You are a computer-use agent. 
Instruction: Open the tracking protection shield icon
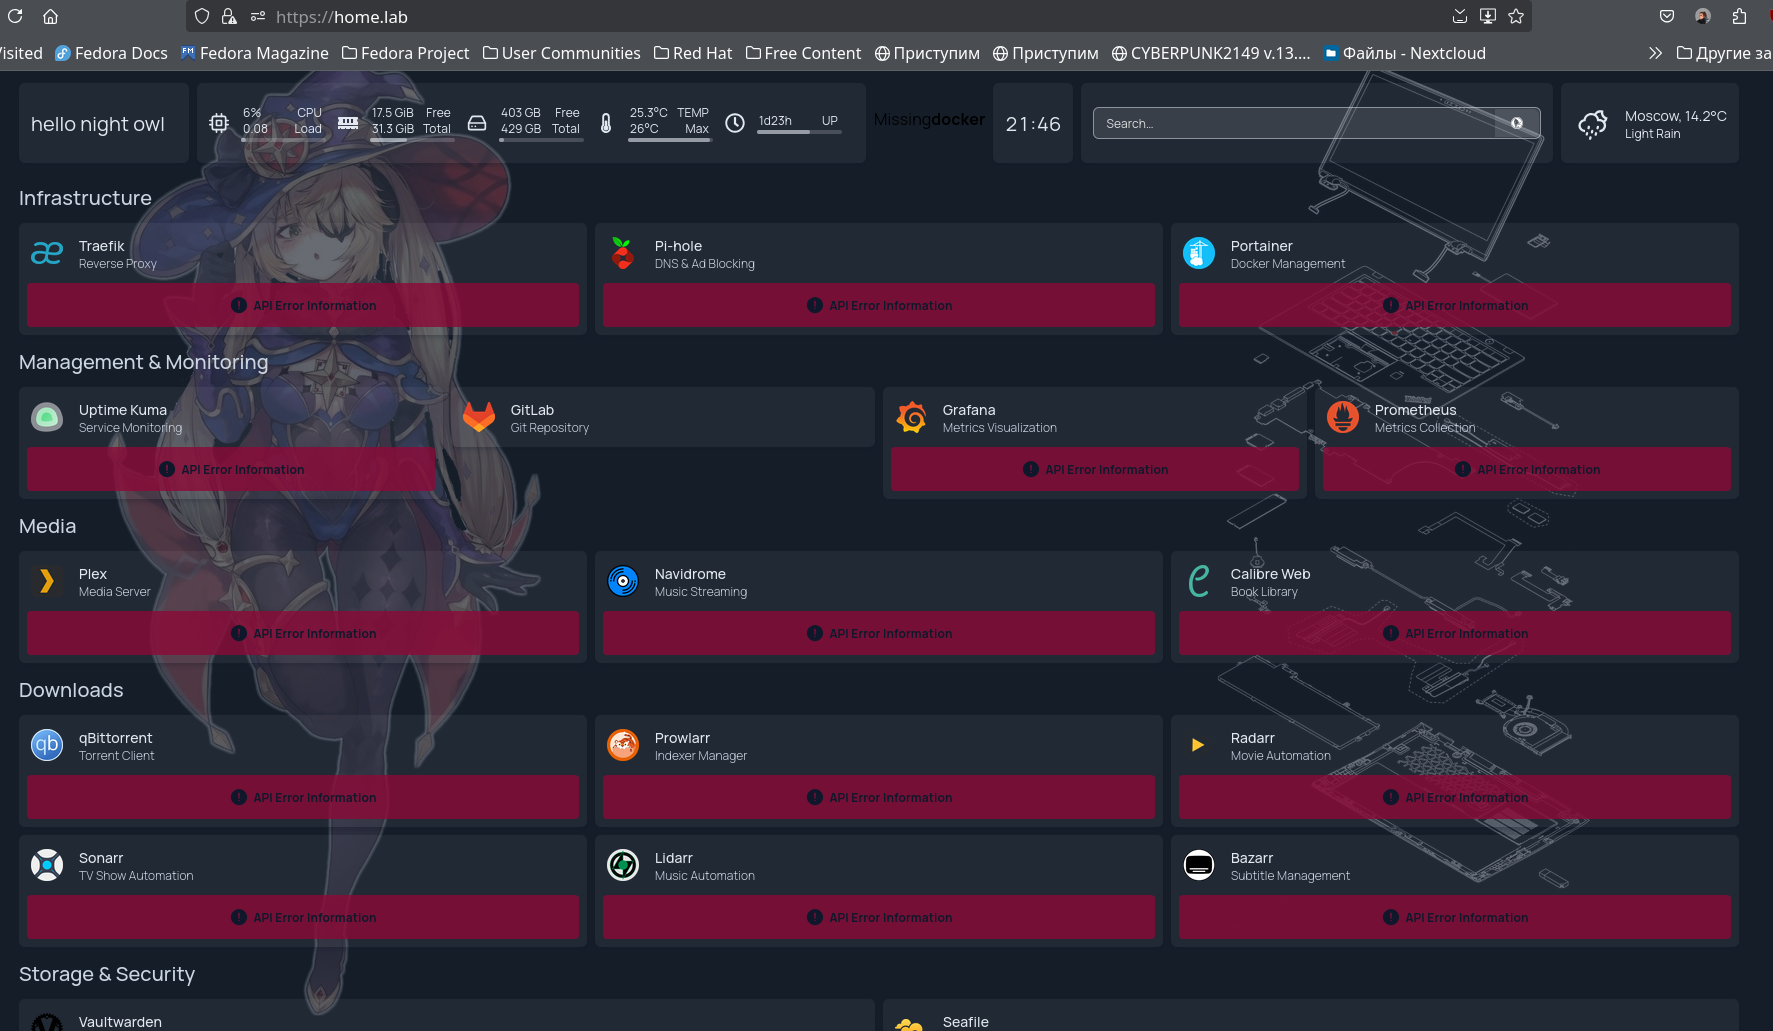pyautogui.click(x=202, y=16)
